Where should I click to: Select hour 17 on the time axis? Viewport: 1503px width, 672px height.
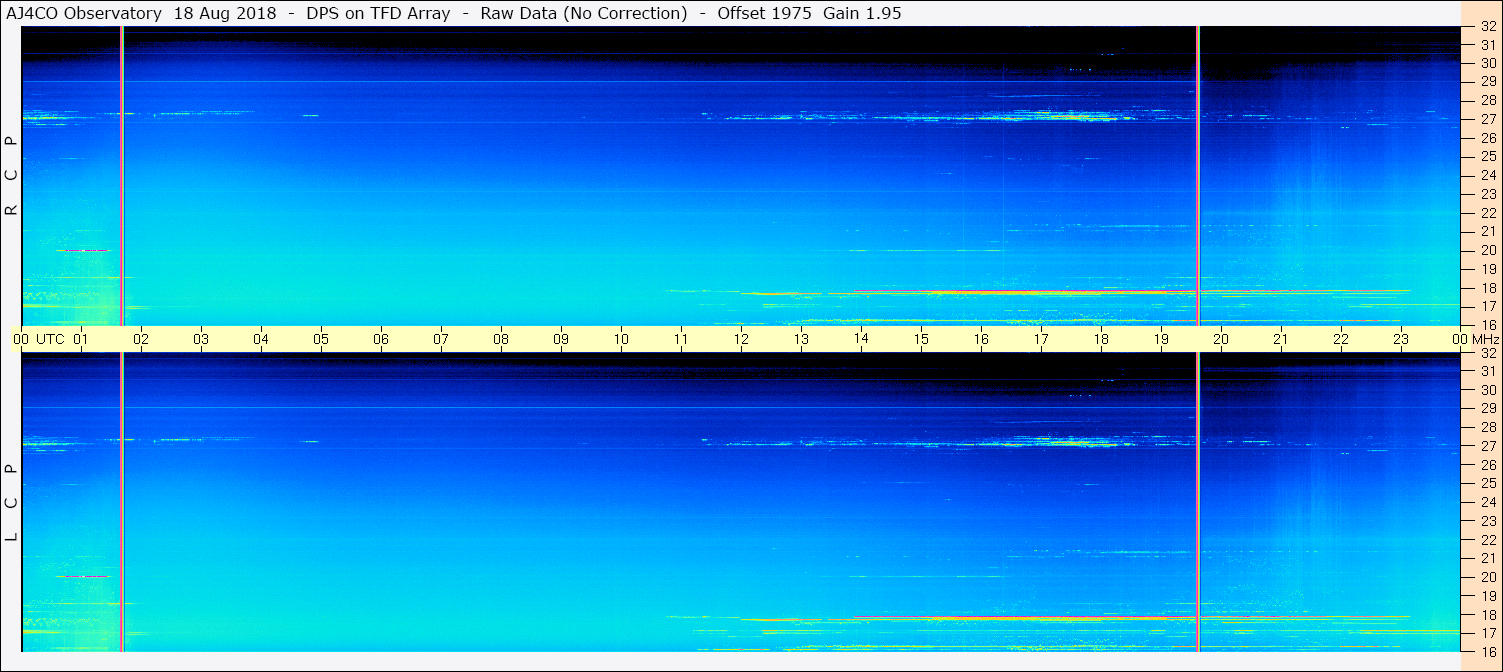click(1041, 339)
